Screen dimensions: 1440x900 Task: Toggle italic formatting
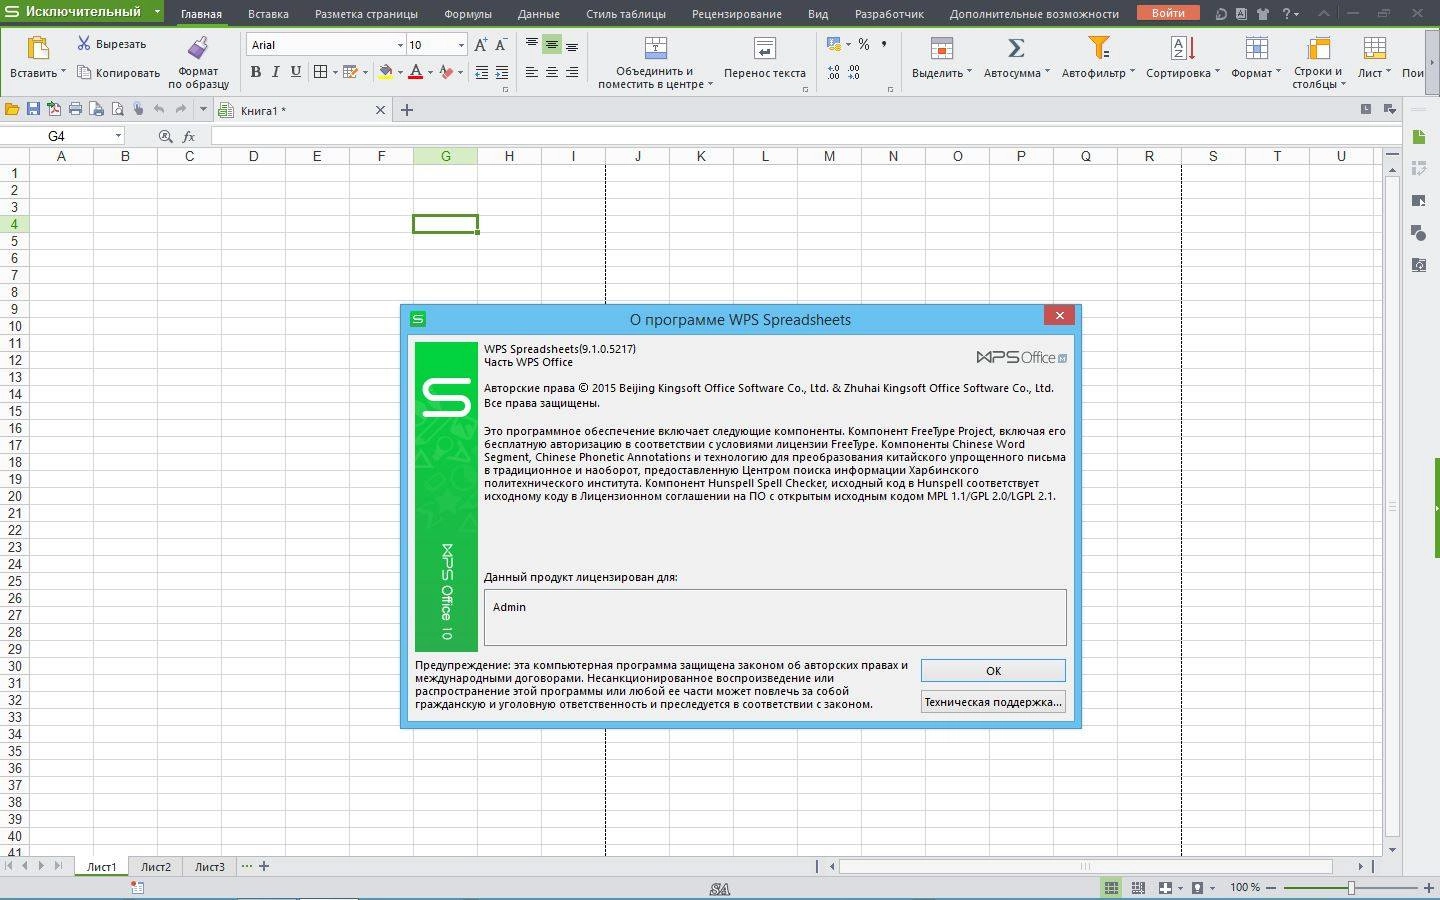[x=275, y=72]
